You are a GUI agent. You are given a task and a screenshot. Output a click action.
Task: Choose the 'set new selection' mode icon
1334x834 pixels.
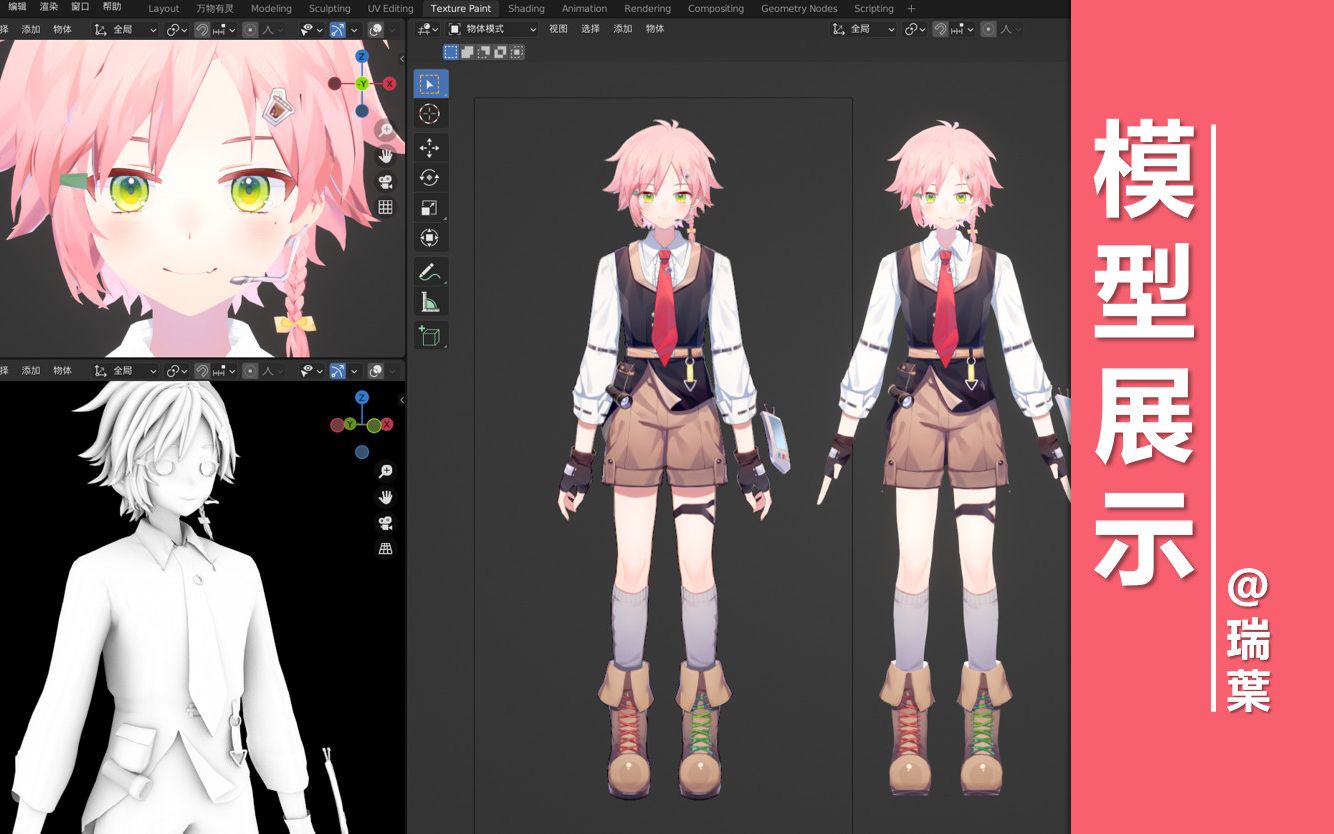(451, 52)
